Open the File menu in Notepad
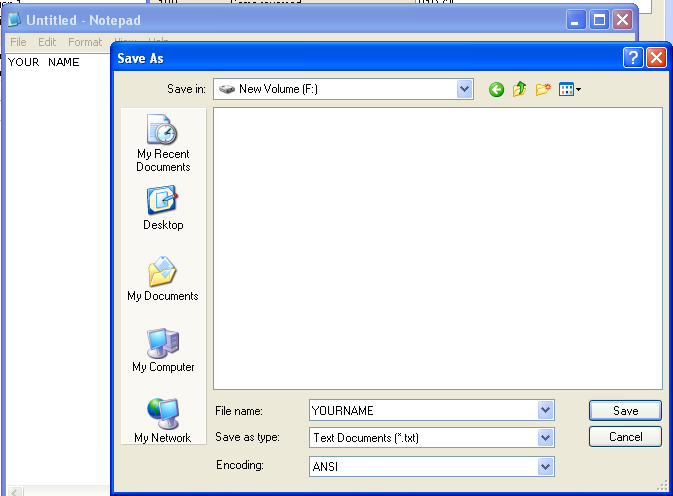Viewport: 673px width, 496px height. coord(18,42)
